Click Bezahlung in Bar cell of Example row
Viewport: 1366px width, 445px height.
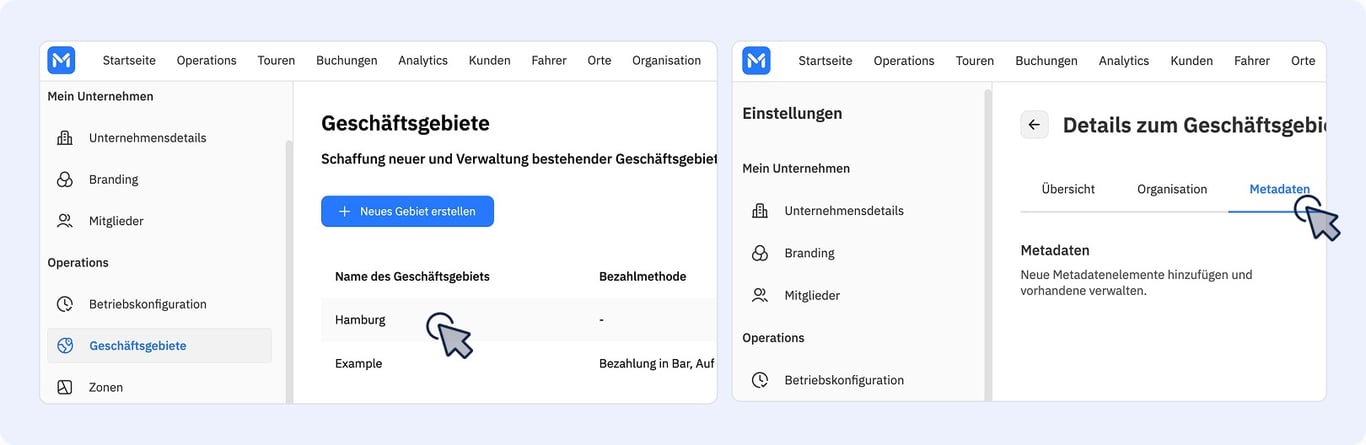pos(656,363)
